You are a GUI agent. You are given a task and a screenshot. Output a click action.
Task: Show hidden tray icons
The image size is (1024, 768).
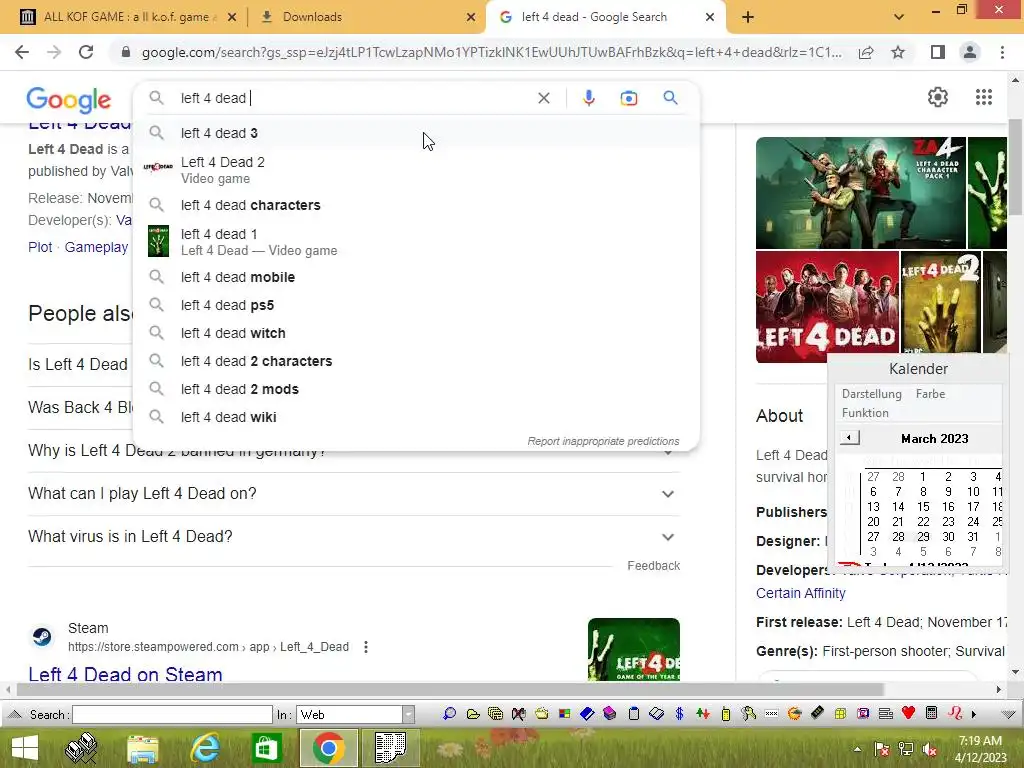857,749
